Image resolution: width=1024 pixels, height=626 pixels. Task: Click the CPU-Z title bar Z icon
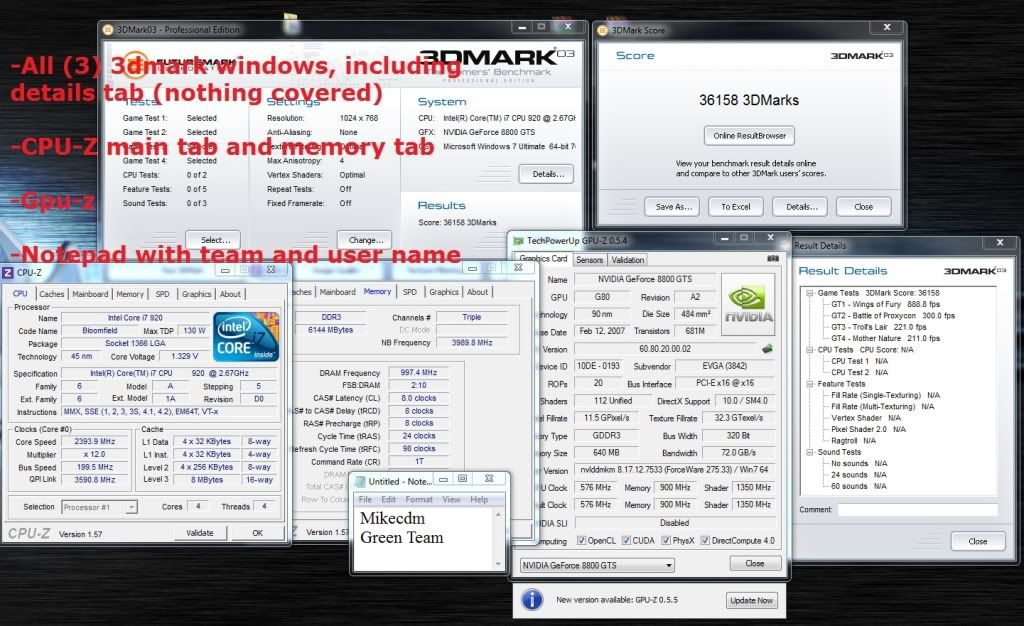[x=8, y=272]
